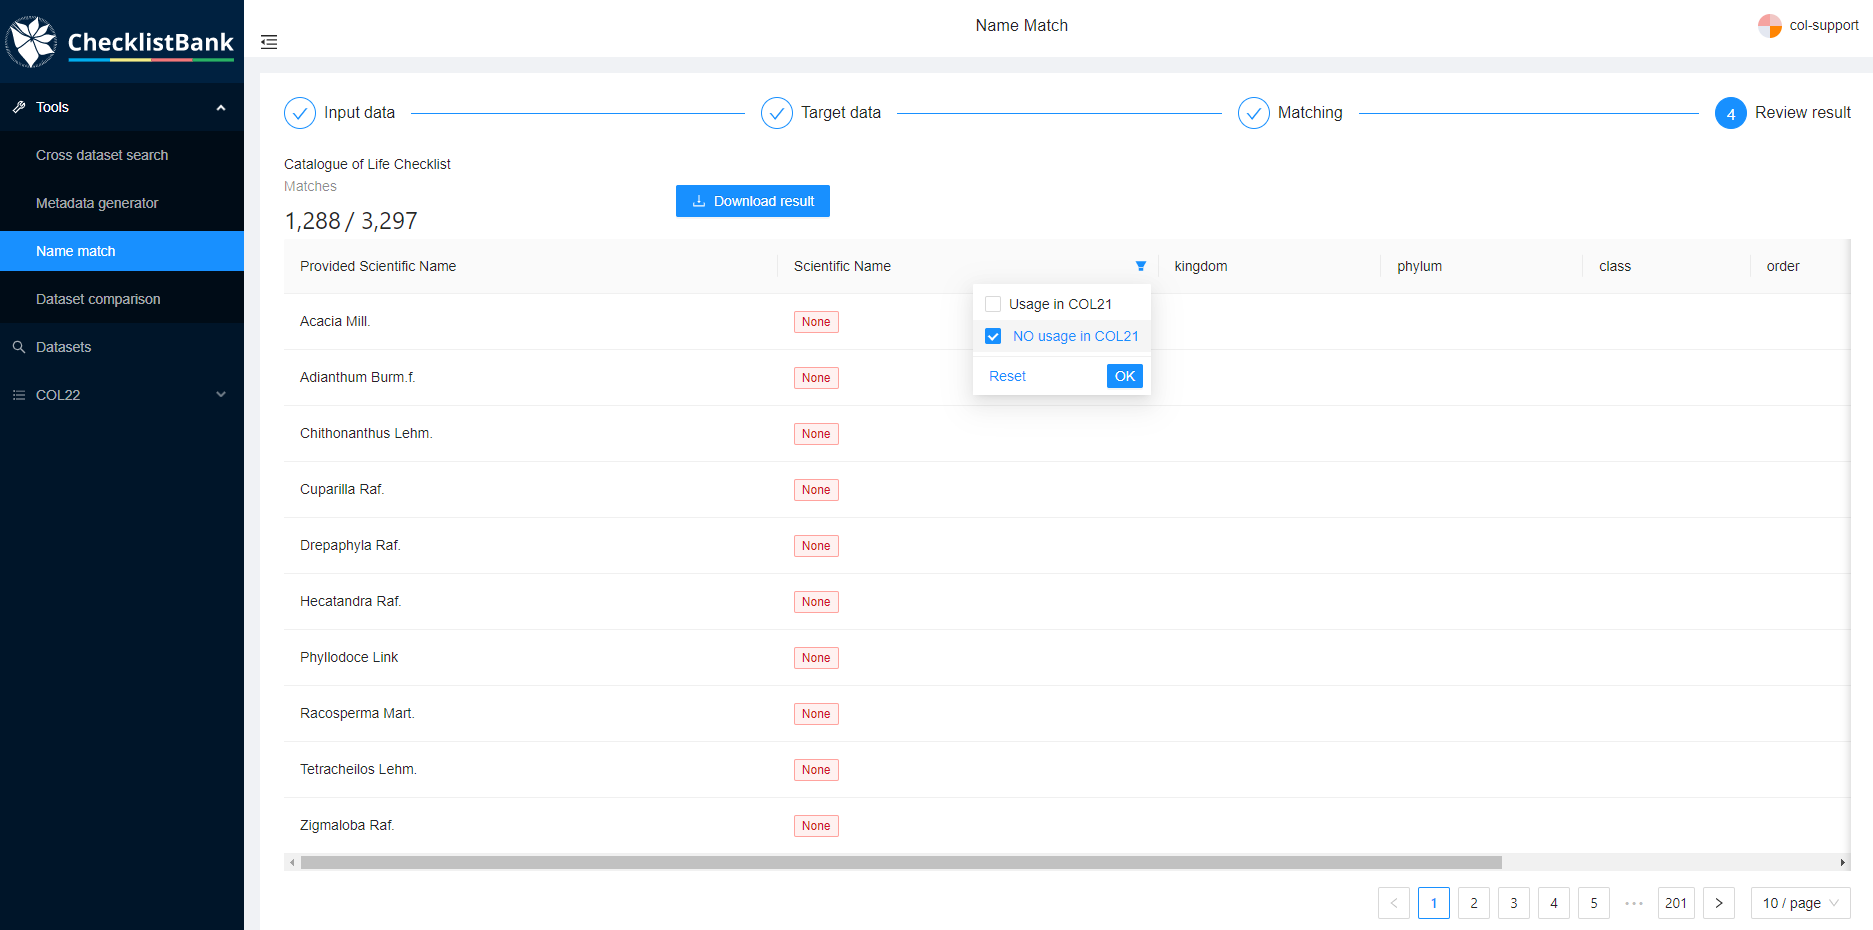Screen dimensions: 1873x930
Task: Click None tag in Acacia Mill. row
Action: (x=816, y=322)
